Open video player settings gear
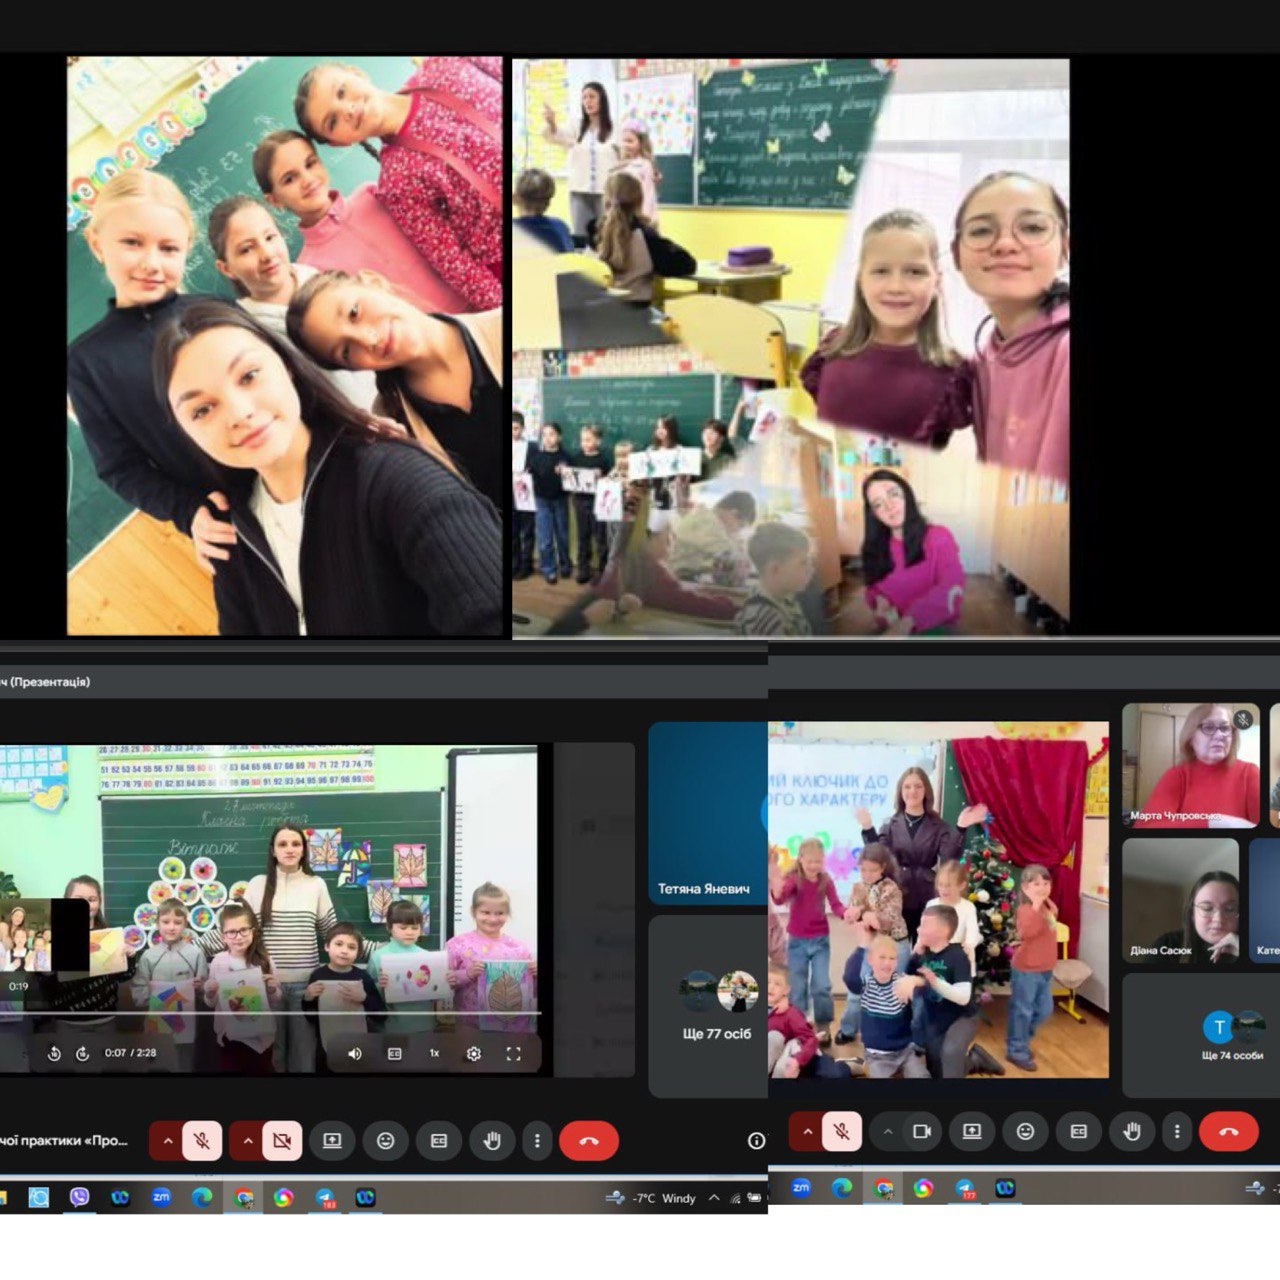 click(x=474, y=1053)
